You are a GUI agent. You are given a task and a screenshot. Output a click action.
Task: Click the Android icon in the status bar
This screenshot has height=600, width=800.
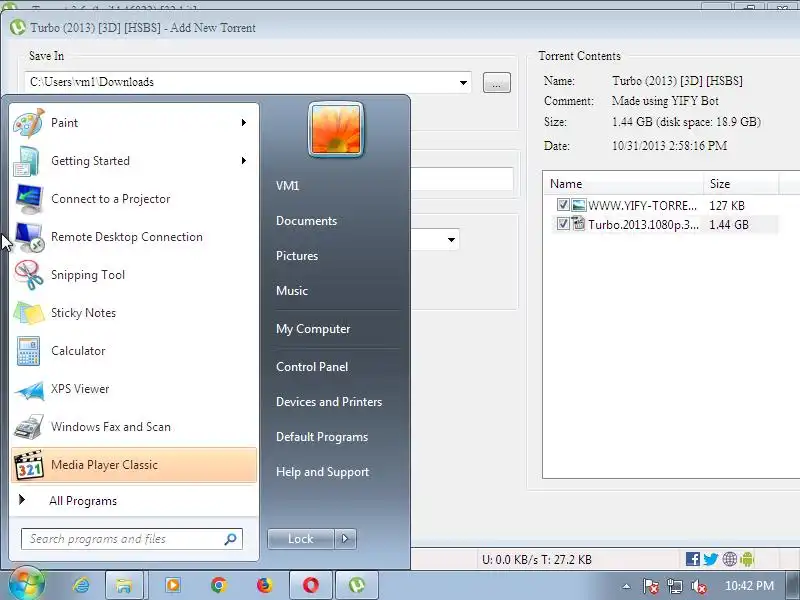point(747,559)
